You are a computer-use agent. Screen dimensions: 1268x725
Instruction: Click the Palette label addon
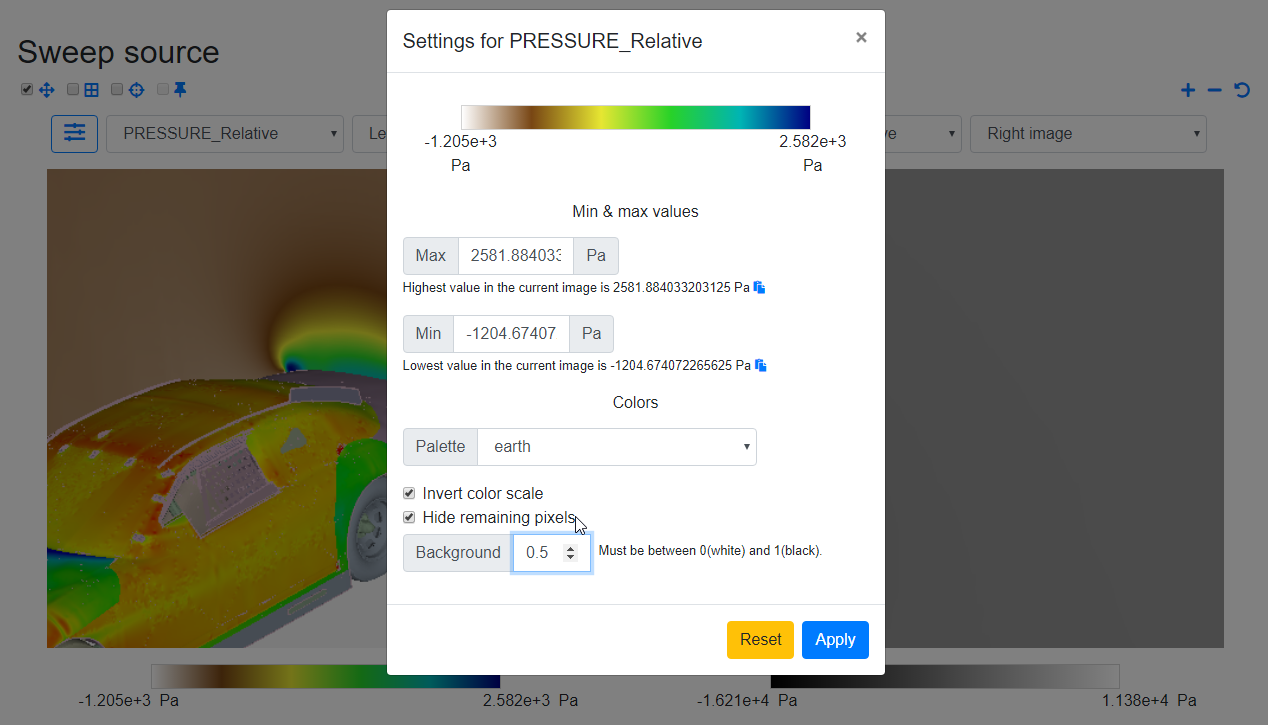pos(441,447)
